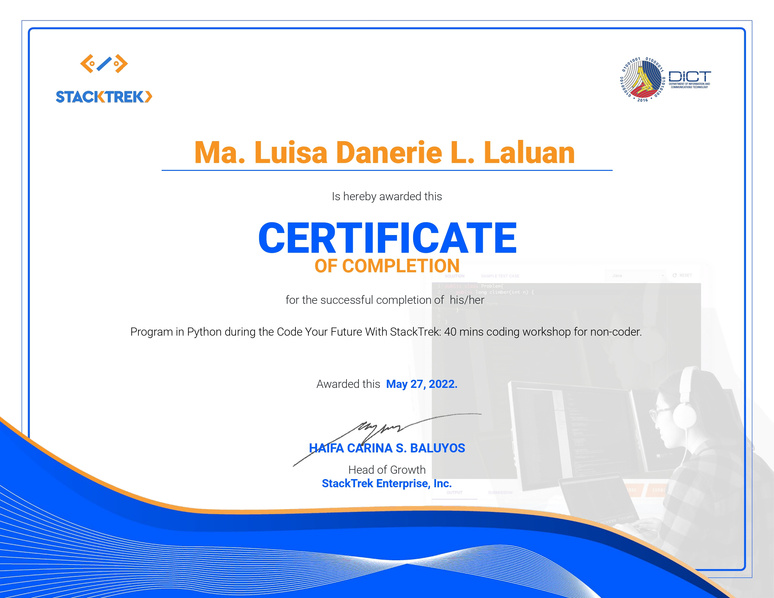The height and width of the screenshot is (598, 774).
Task: Click the 'Awarded this' label
Action: click(x=348, y=384)
